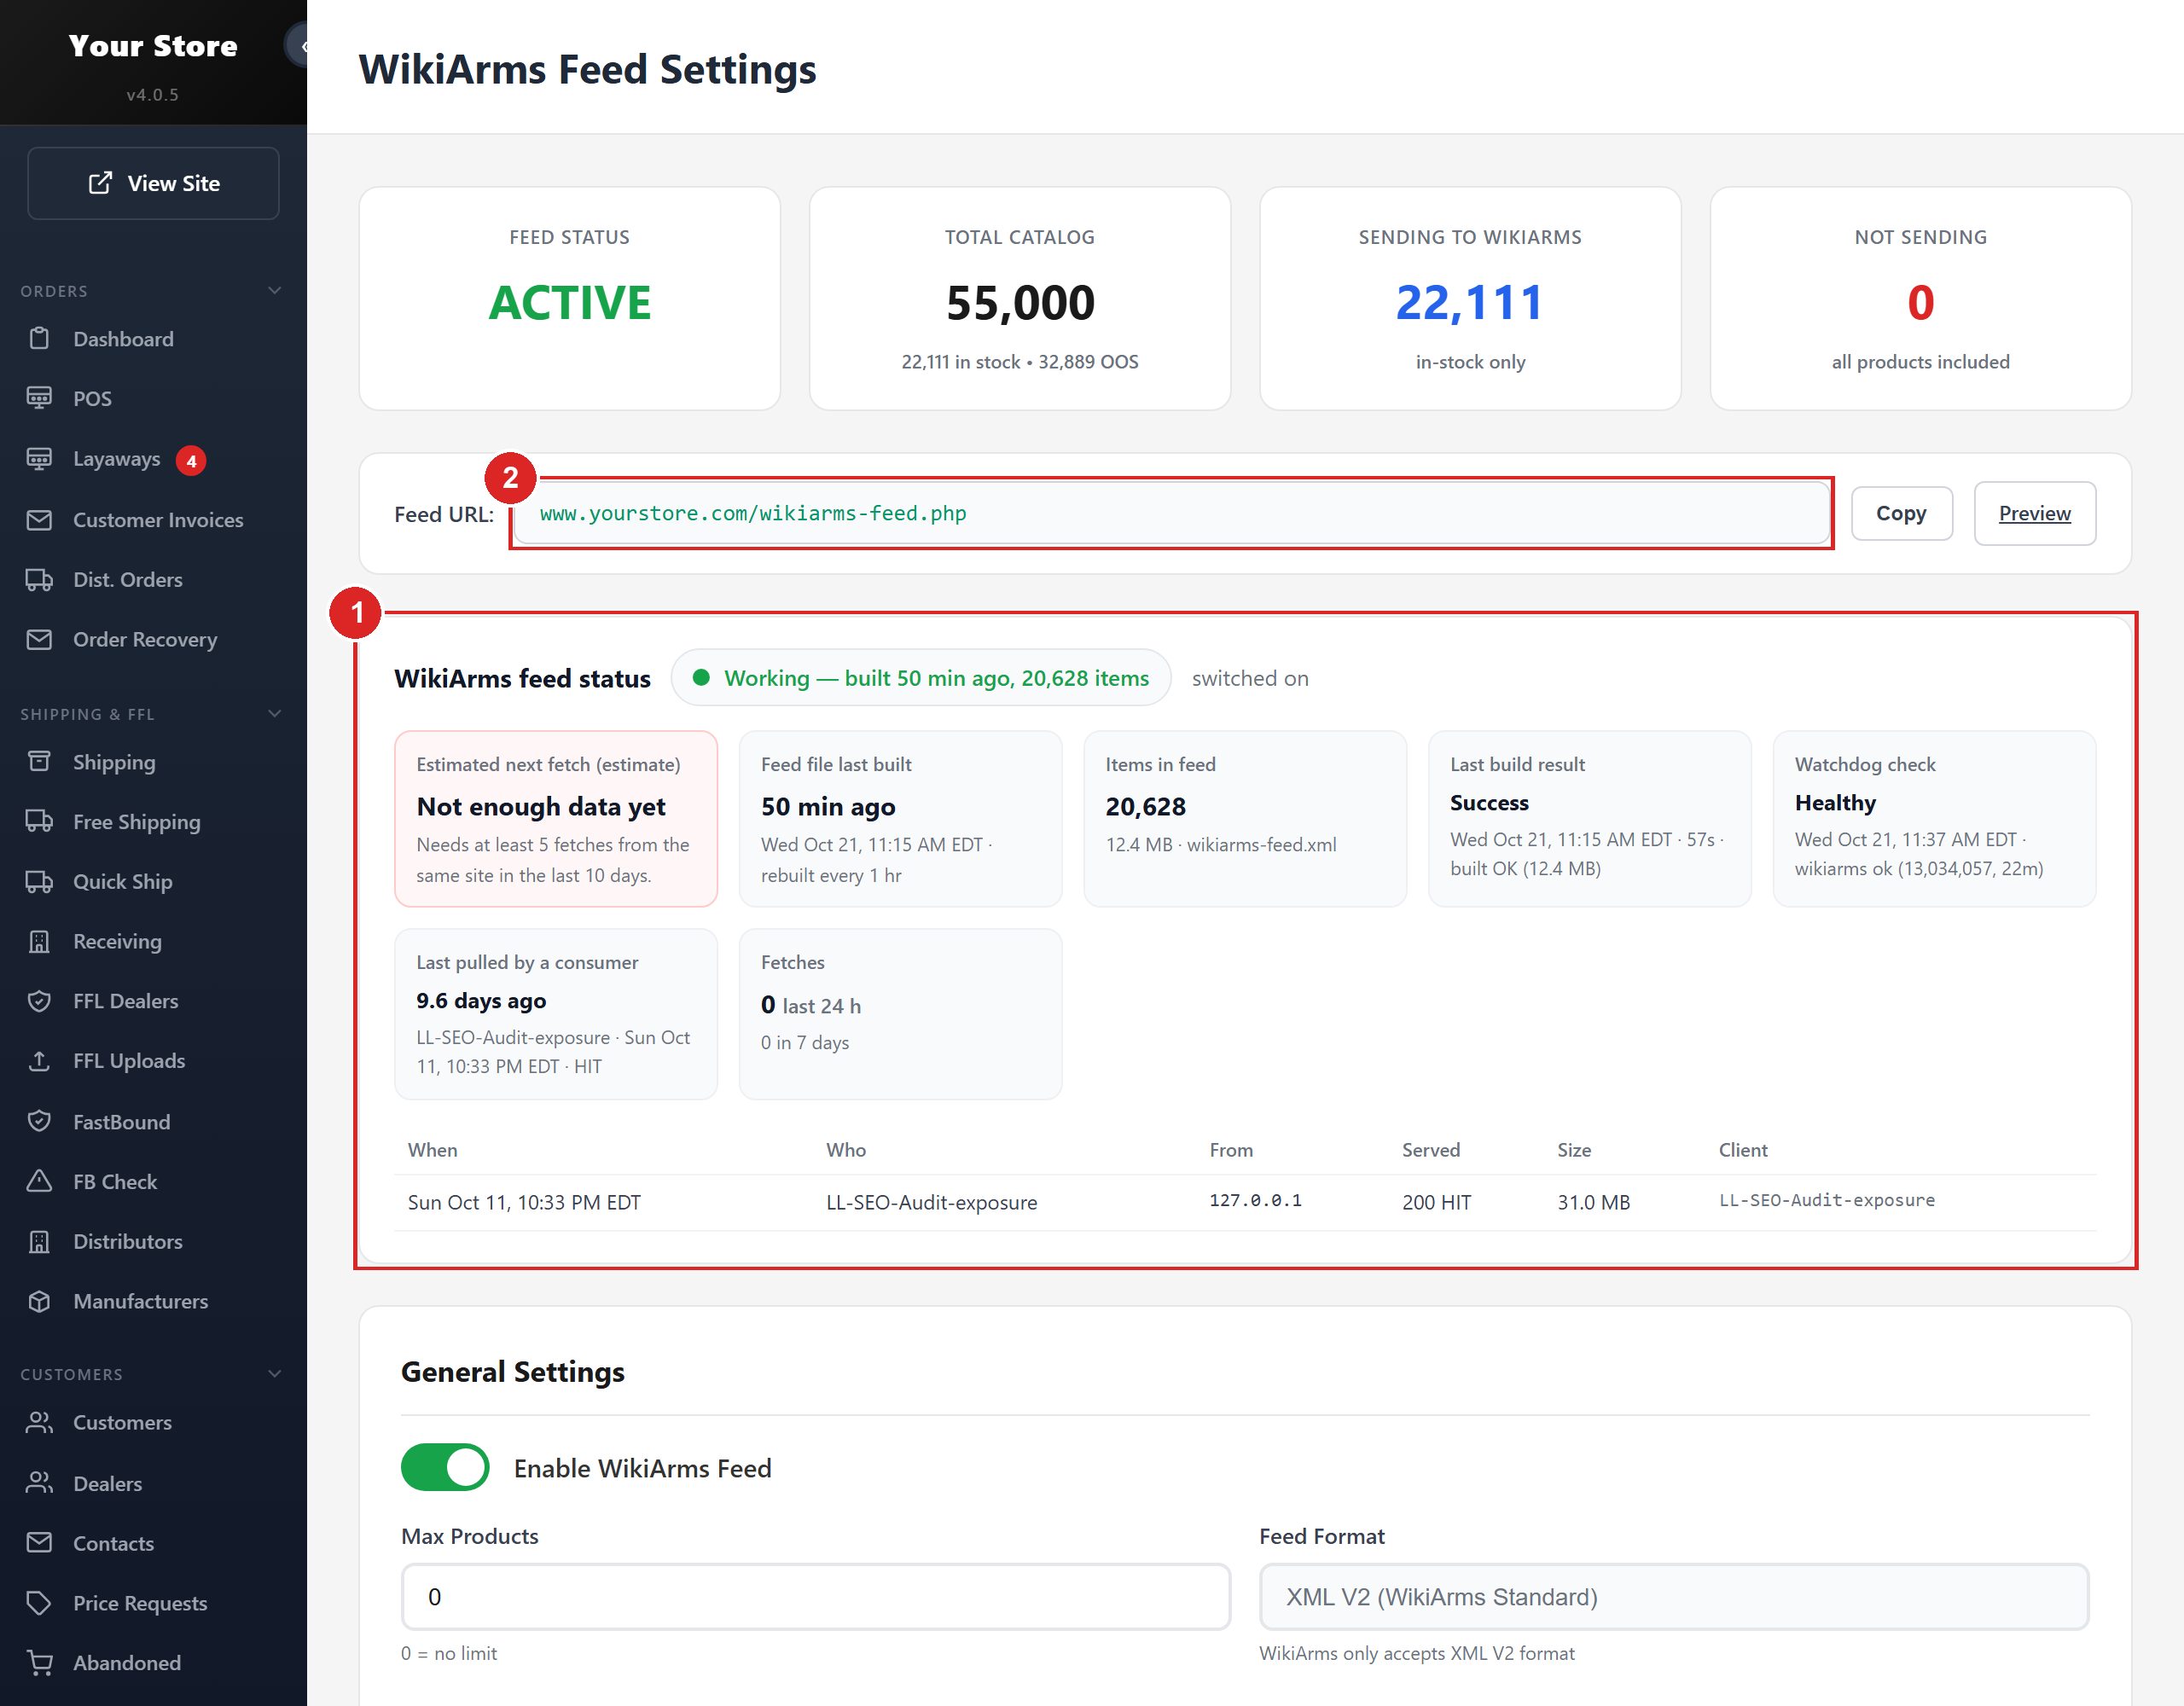Click the 'v4.0.5' version label
The height and width of the screenshot is (1706, 2184).
[x=153, y=95]
